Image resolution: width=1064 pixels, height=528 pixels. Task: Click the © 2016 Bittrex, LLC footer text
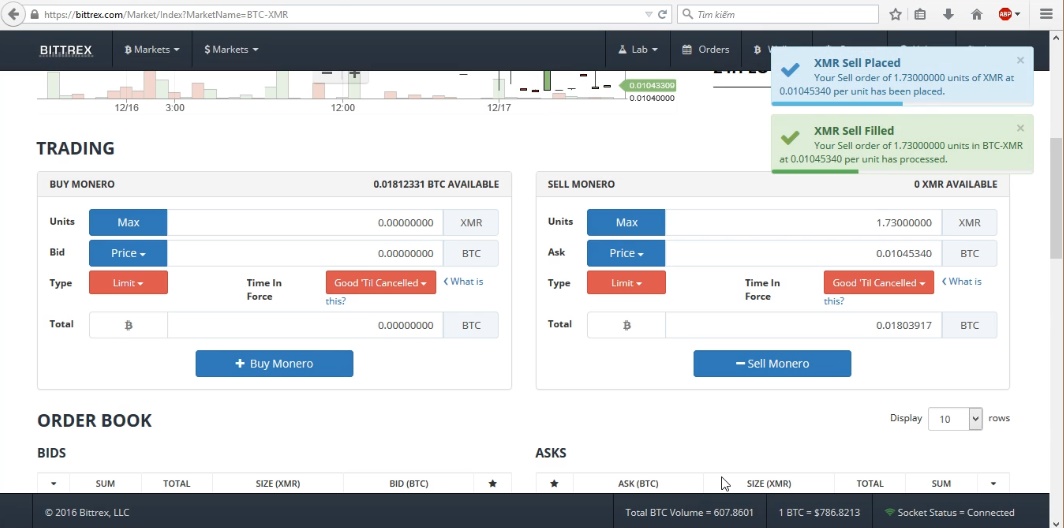tap(87, 512)
